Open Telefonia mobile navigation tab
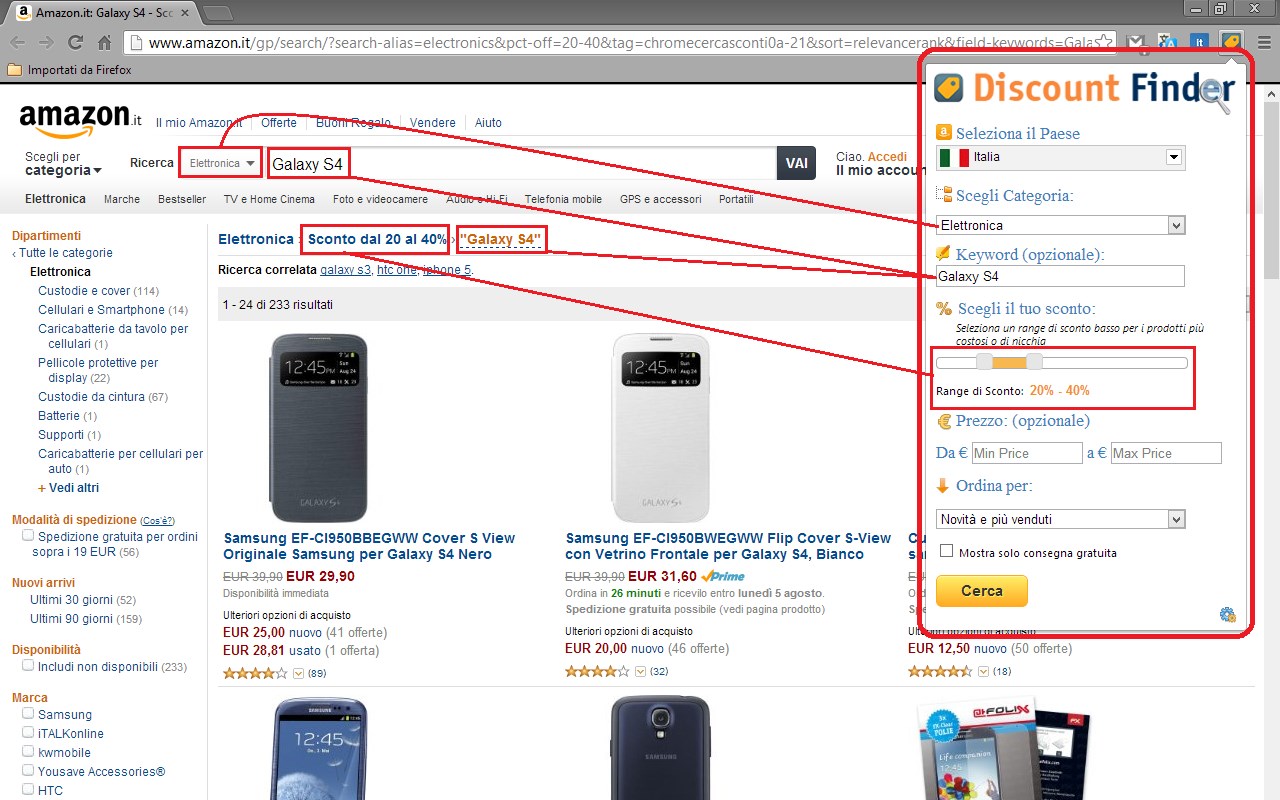This screenshot has height=800, width=1280. [563, 199]
